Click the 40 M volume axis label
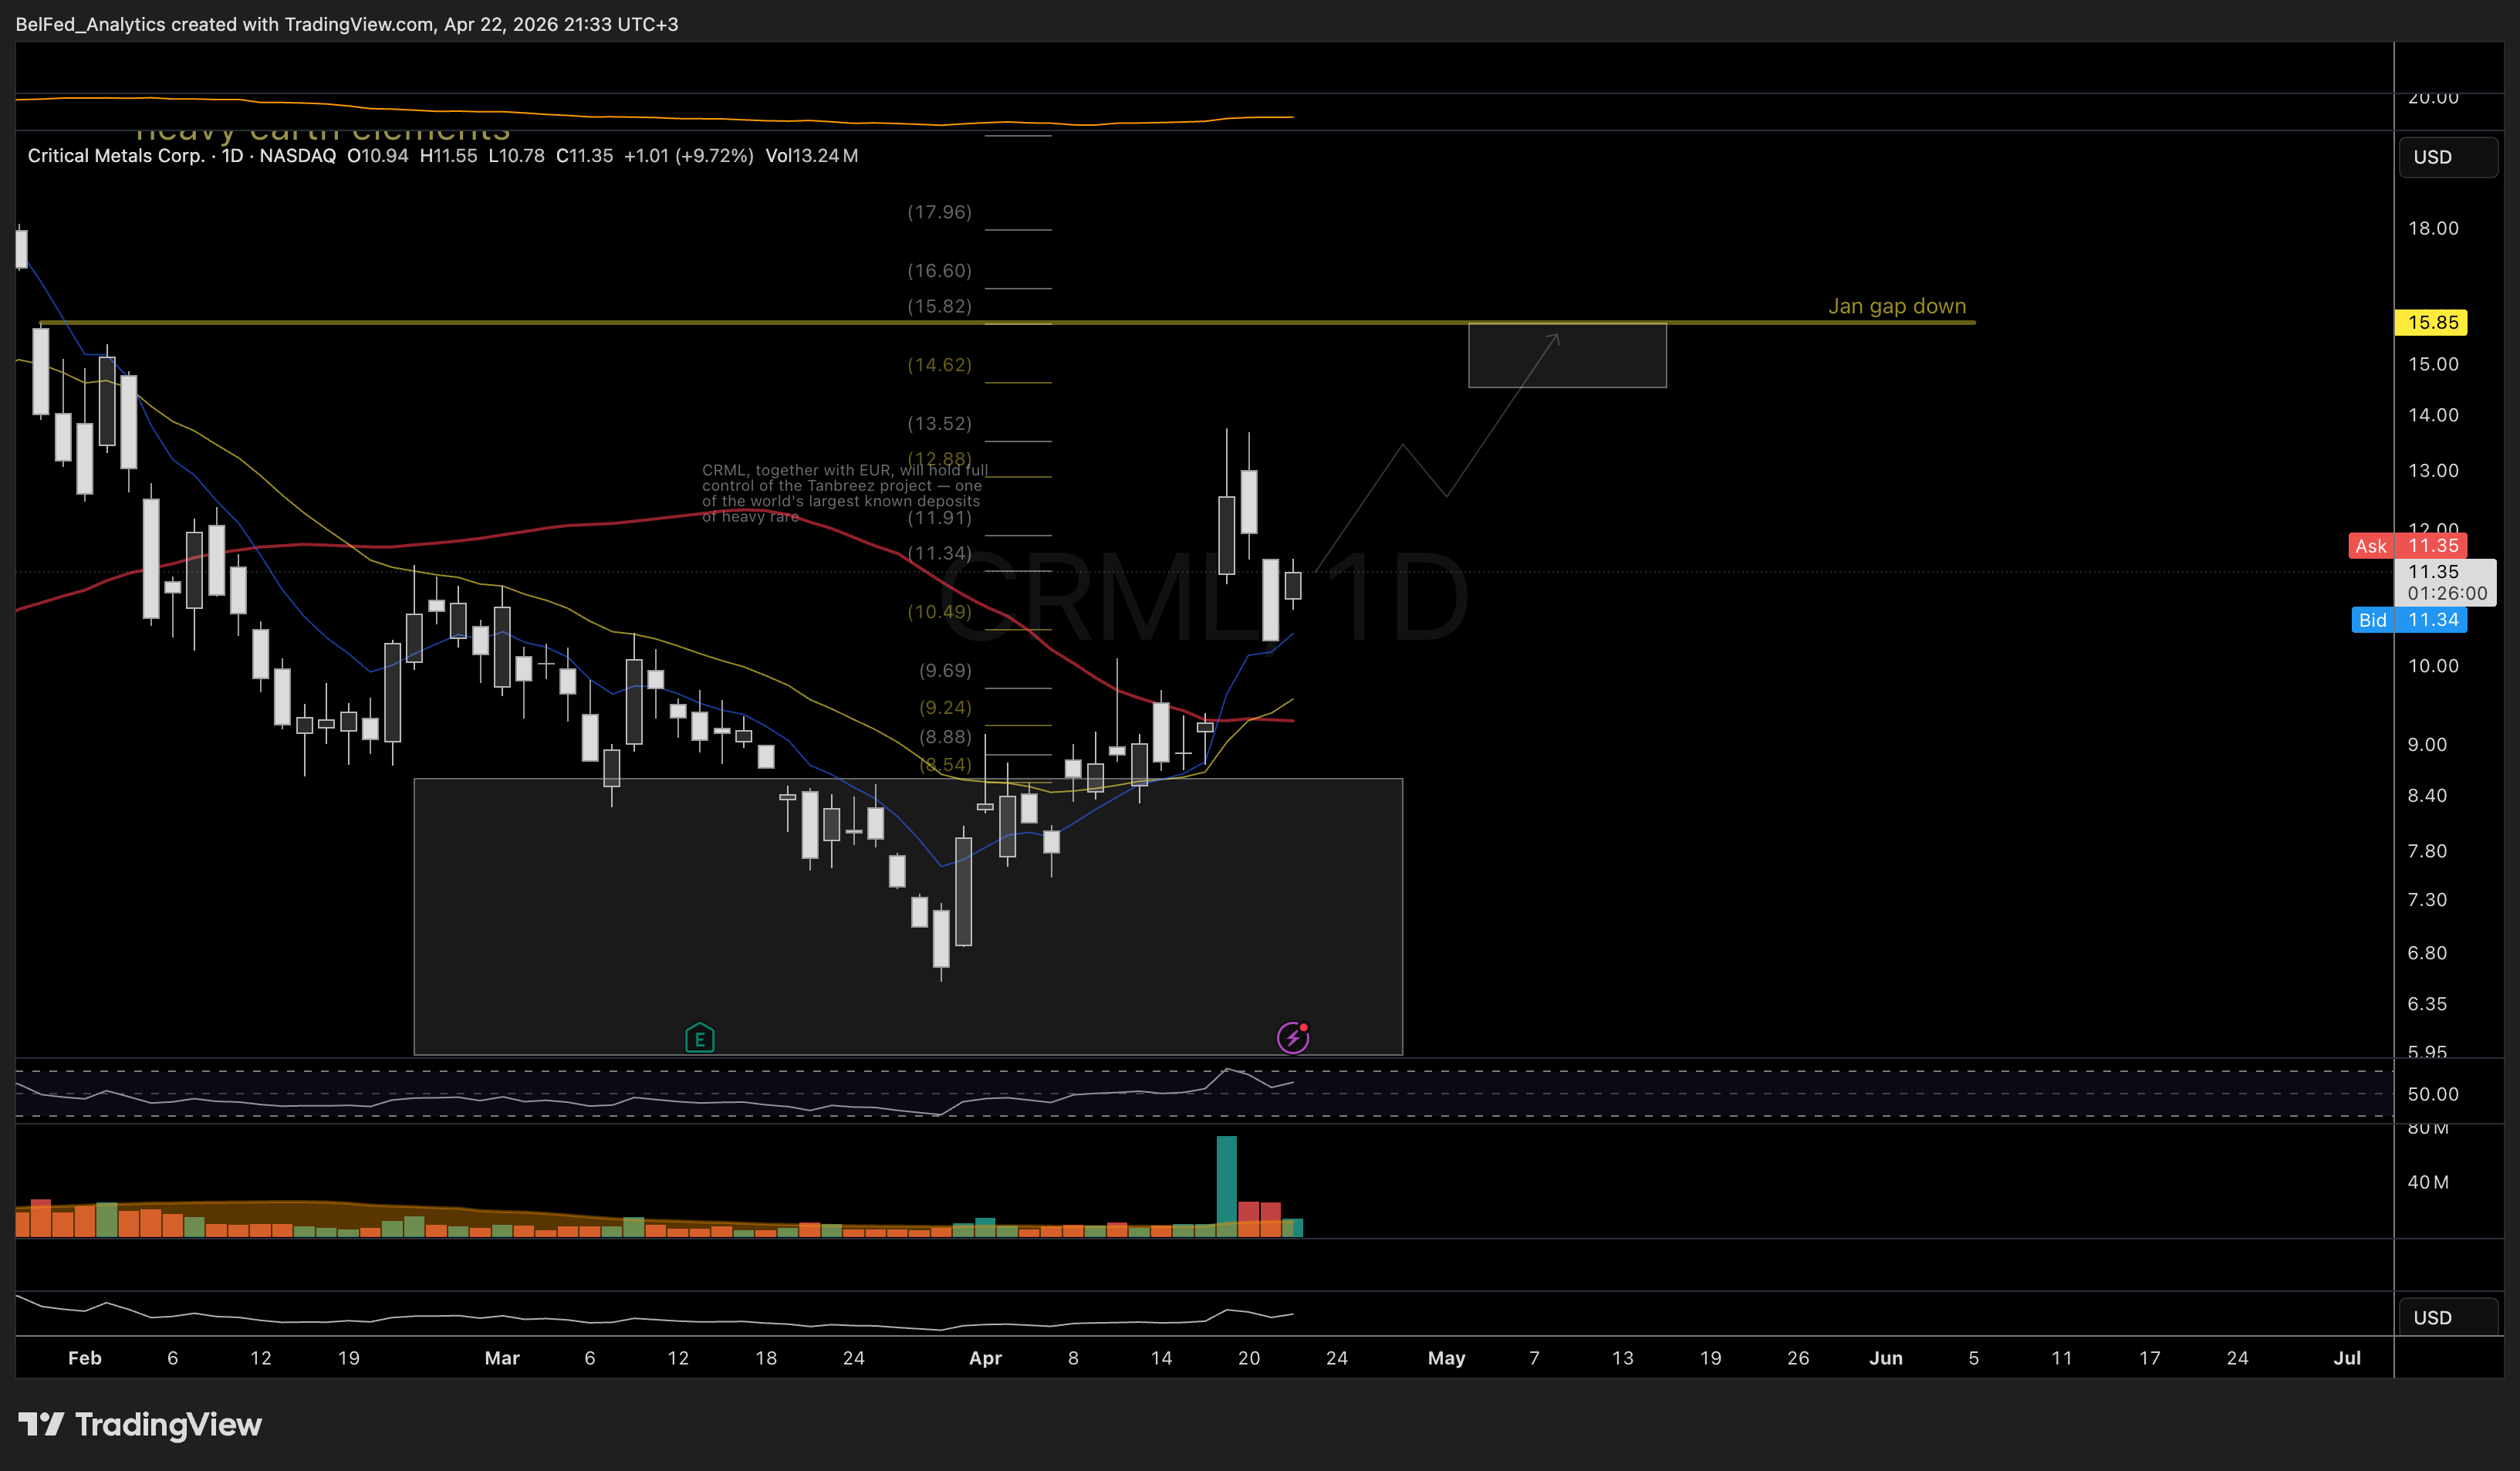The height and width of the screenshot is (1471, 2520). (2428, 1182)
